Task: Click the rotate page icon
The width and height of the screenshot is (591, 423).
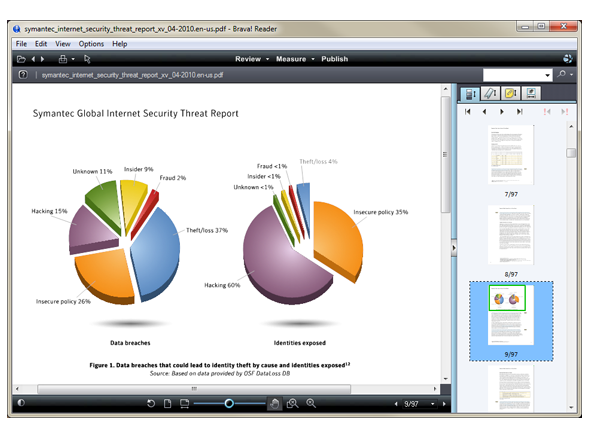Action: [151, 403]
